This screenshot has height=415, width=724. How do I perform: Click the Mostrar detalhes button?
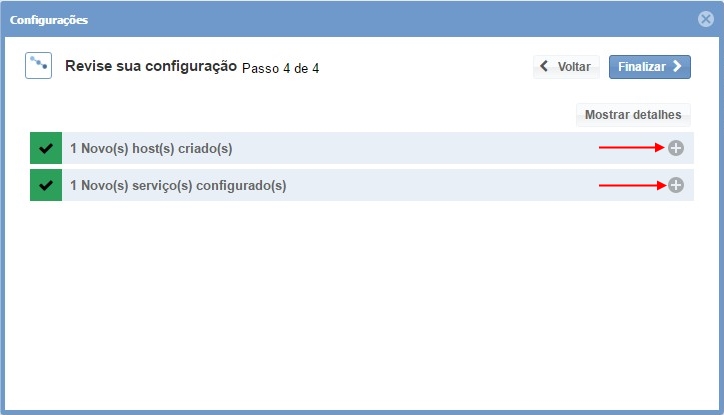click(632, 115)
